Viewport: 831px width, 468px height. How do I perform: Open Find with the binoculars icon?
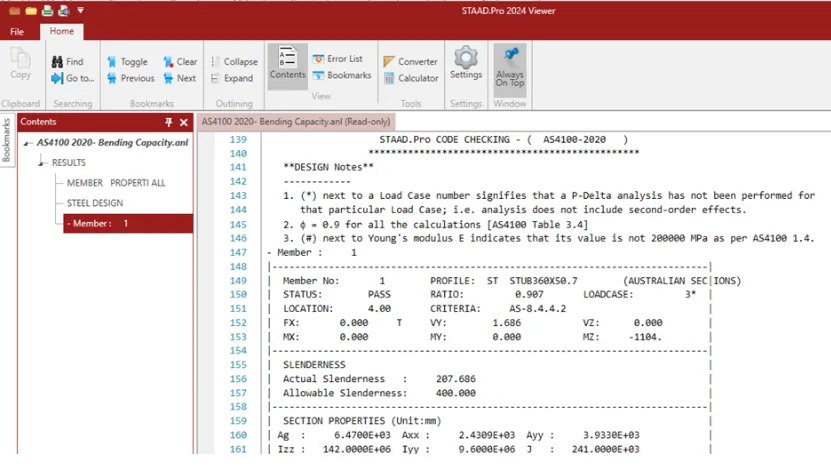(x=68, y=62)
